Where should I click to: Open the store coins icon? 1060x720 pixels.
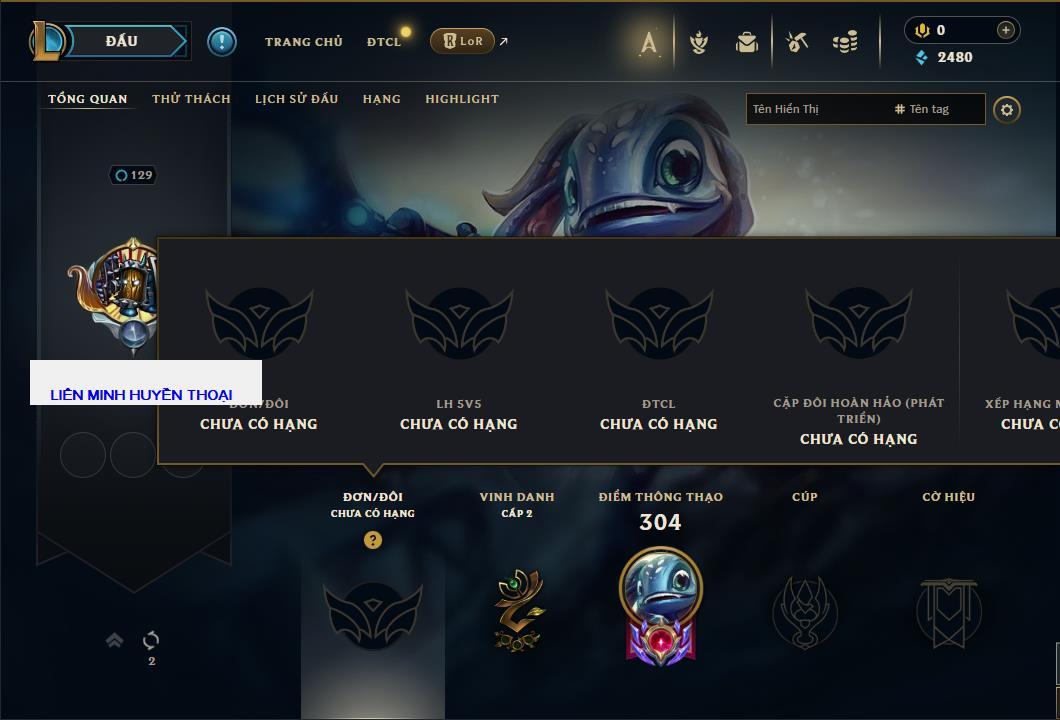click(845, 42)
